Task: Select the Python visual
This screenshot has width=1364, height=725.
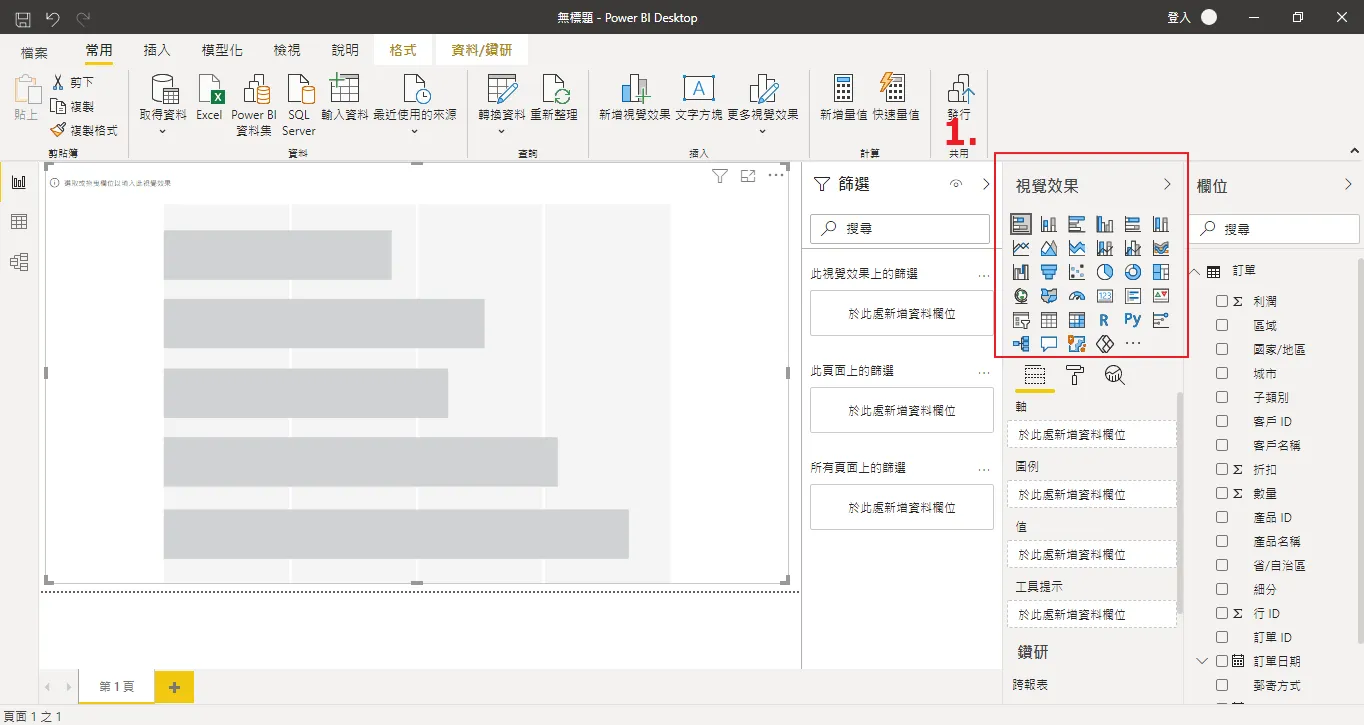Action: click(x=1133, y=320)
